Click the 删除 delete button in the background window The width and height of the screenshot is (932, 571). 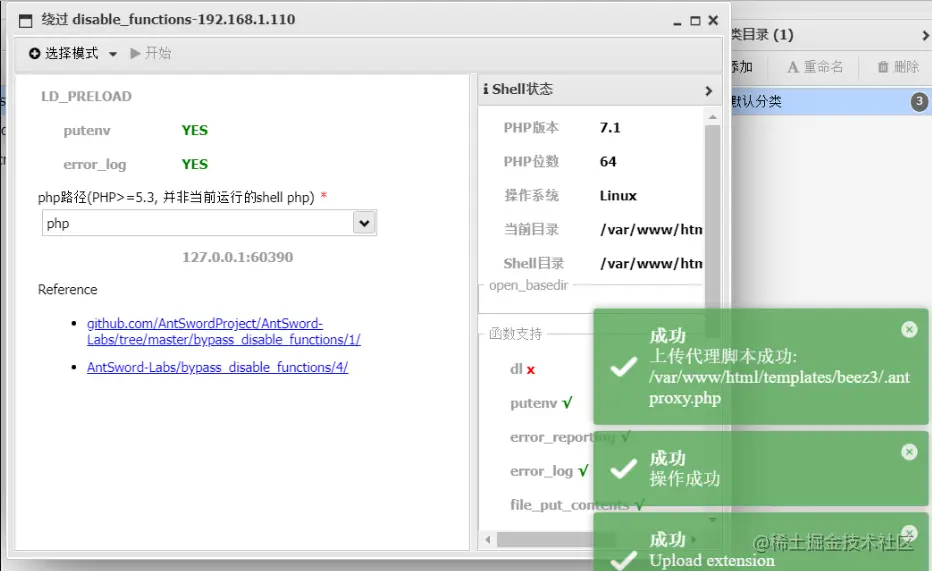(x=898, y=67)
